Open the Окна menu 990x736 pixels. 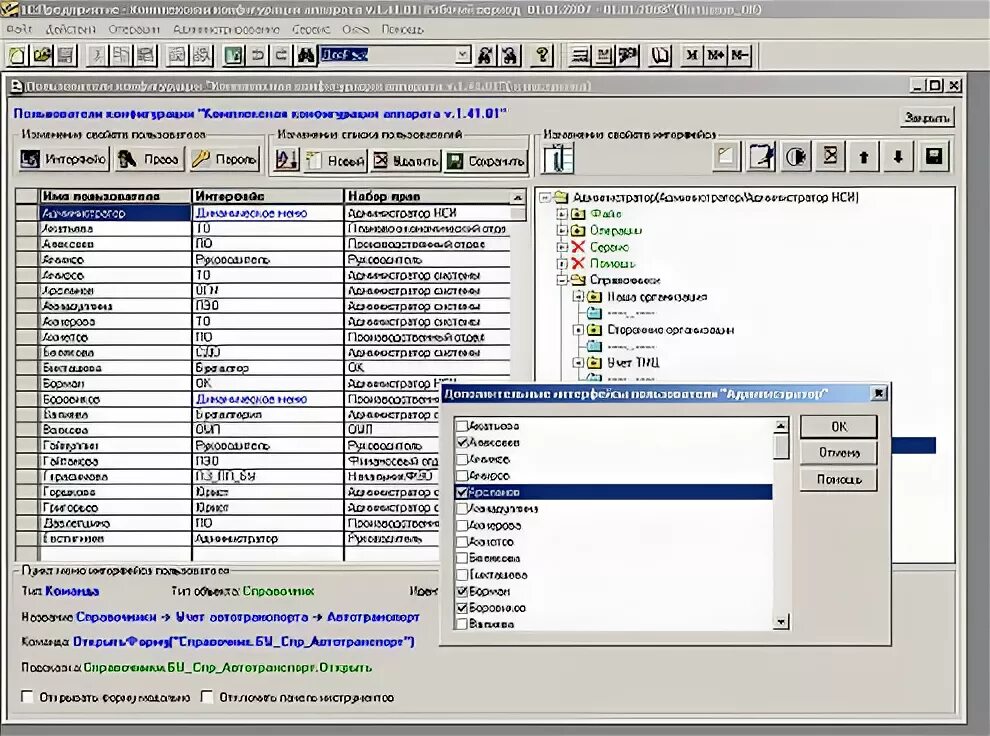[355, 30]
